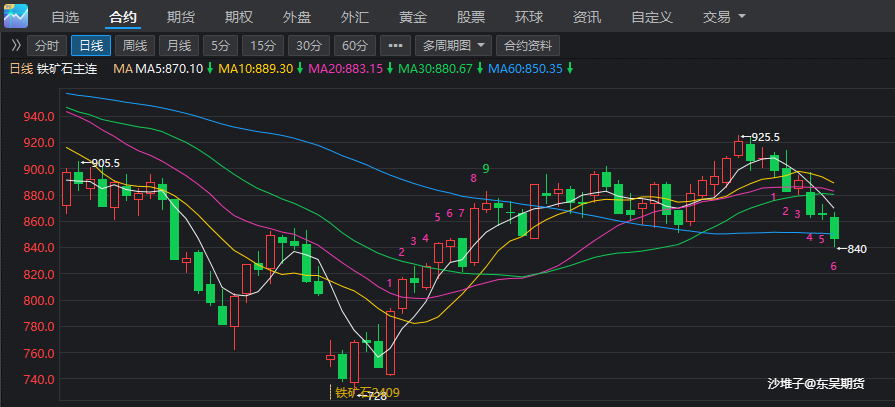This screenshot has width=895, height=407.
Task: Switch chart to 月线 monthly period
Action: point(179,45)
